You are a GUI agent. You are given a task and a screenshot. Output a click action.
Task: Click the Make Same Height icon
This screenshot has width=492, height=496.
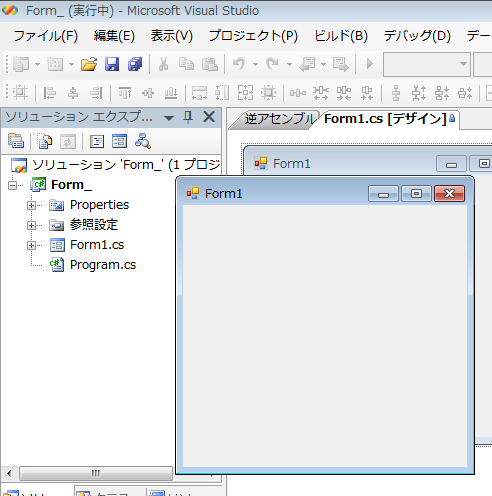[x=222, y=93]
